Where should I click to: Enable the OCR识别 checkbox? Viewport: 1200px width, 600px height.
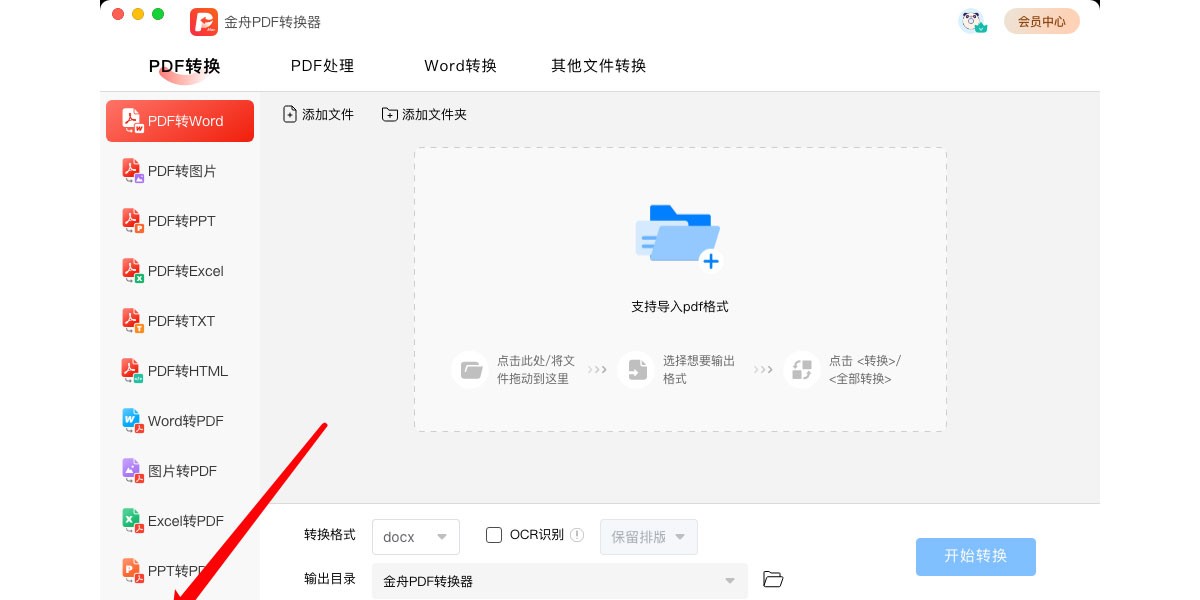coord(494,535)
